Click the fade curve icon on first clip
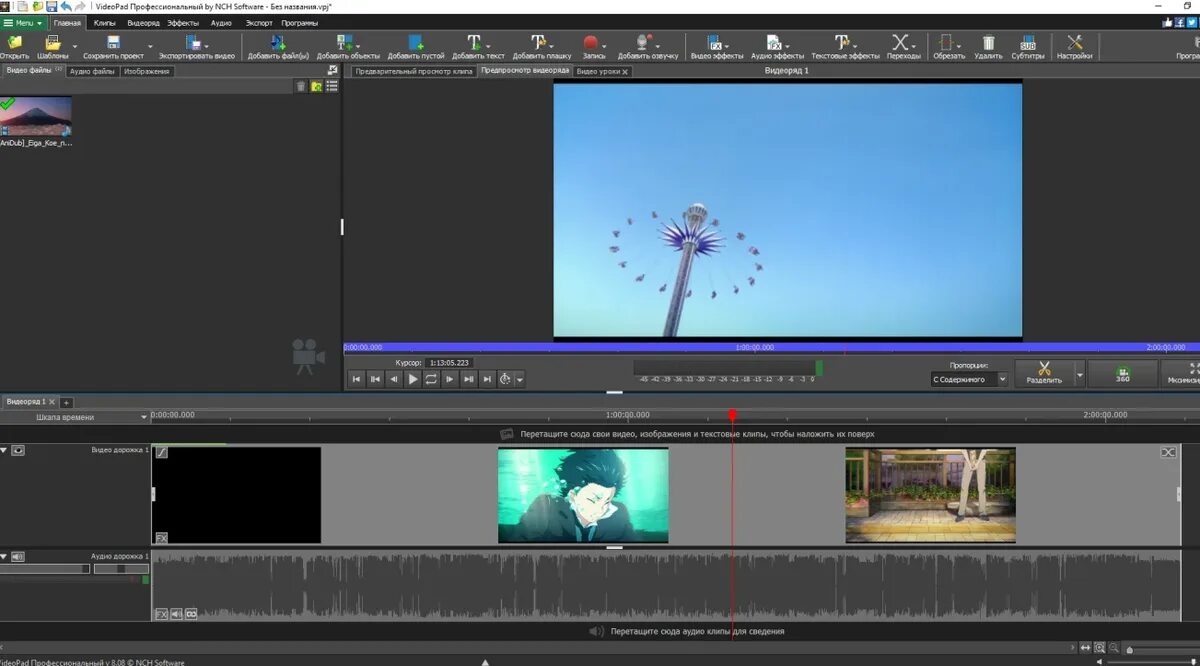Screen dimensions: 1200x666 pos(162,453)
